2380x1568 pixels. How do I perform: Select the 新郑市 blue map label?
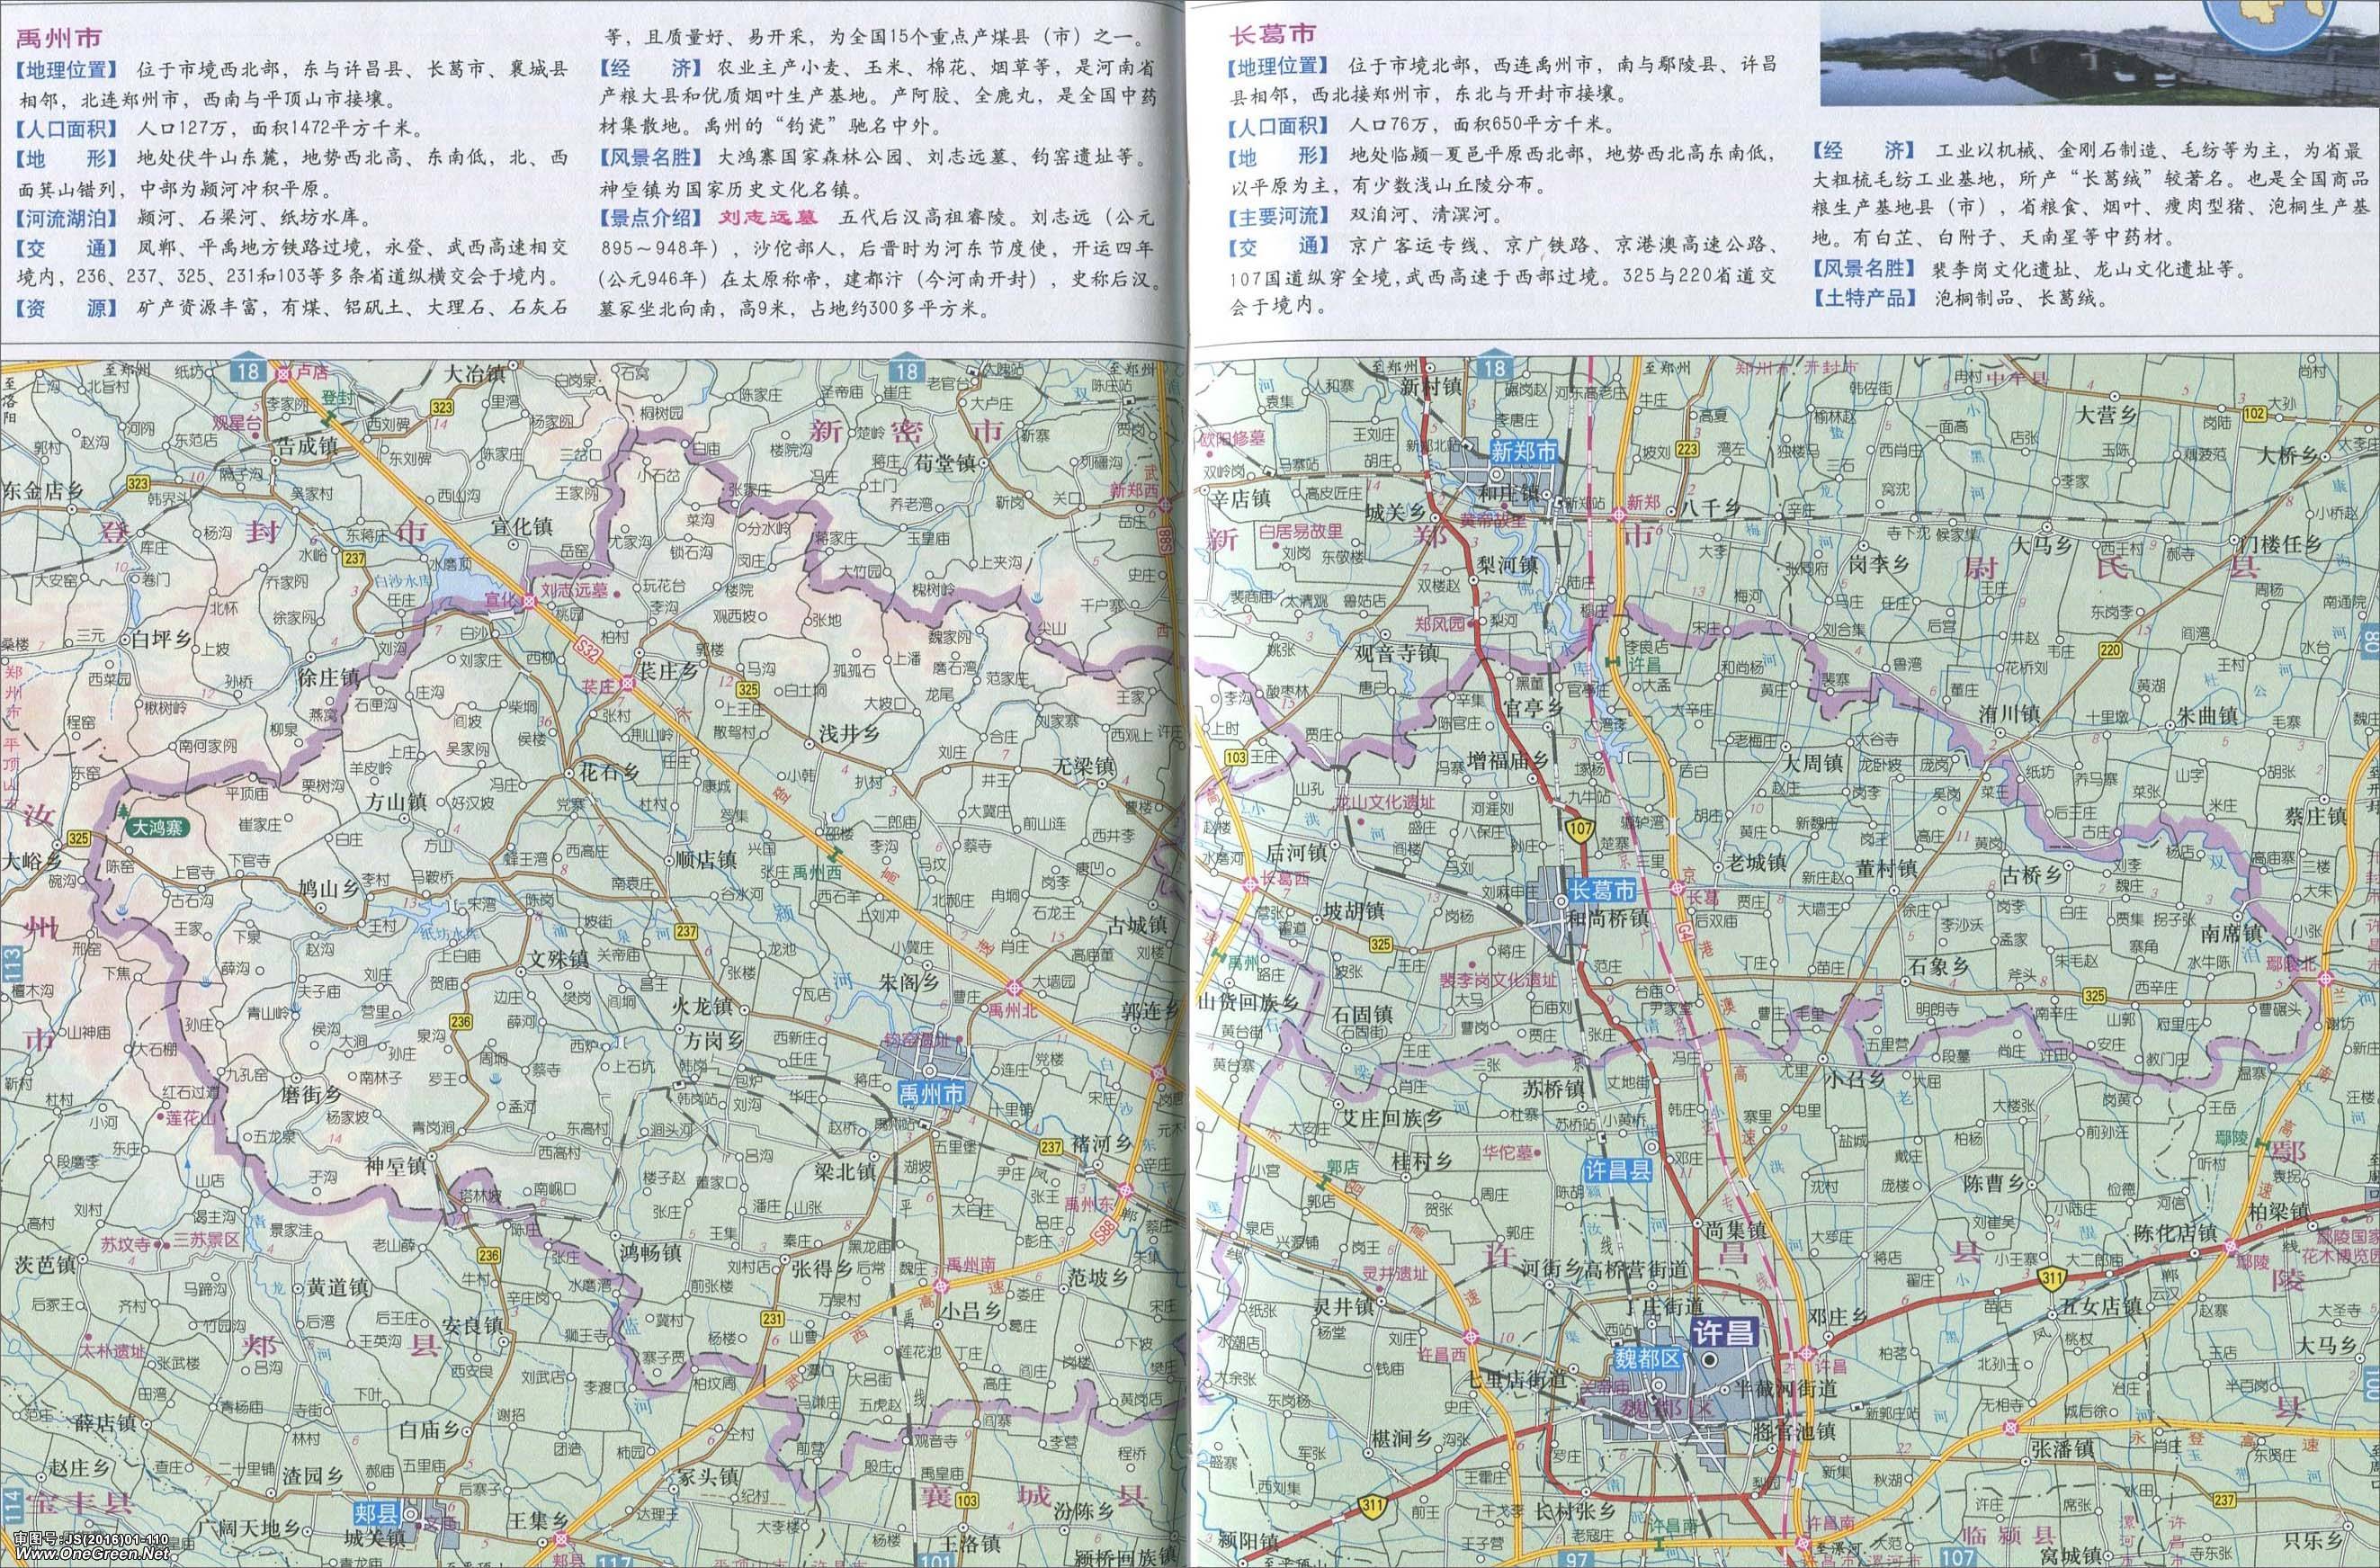[x=1524, y=452]
